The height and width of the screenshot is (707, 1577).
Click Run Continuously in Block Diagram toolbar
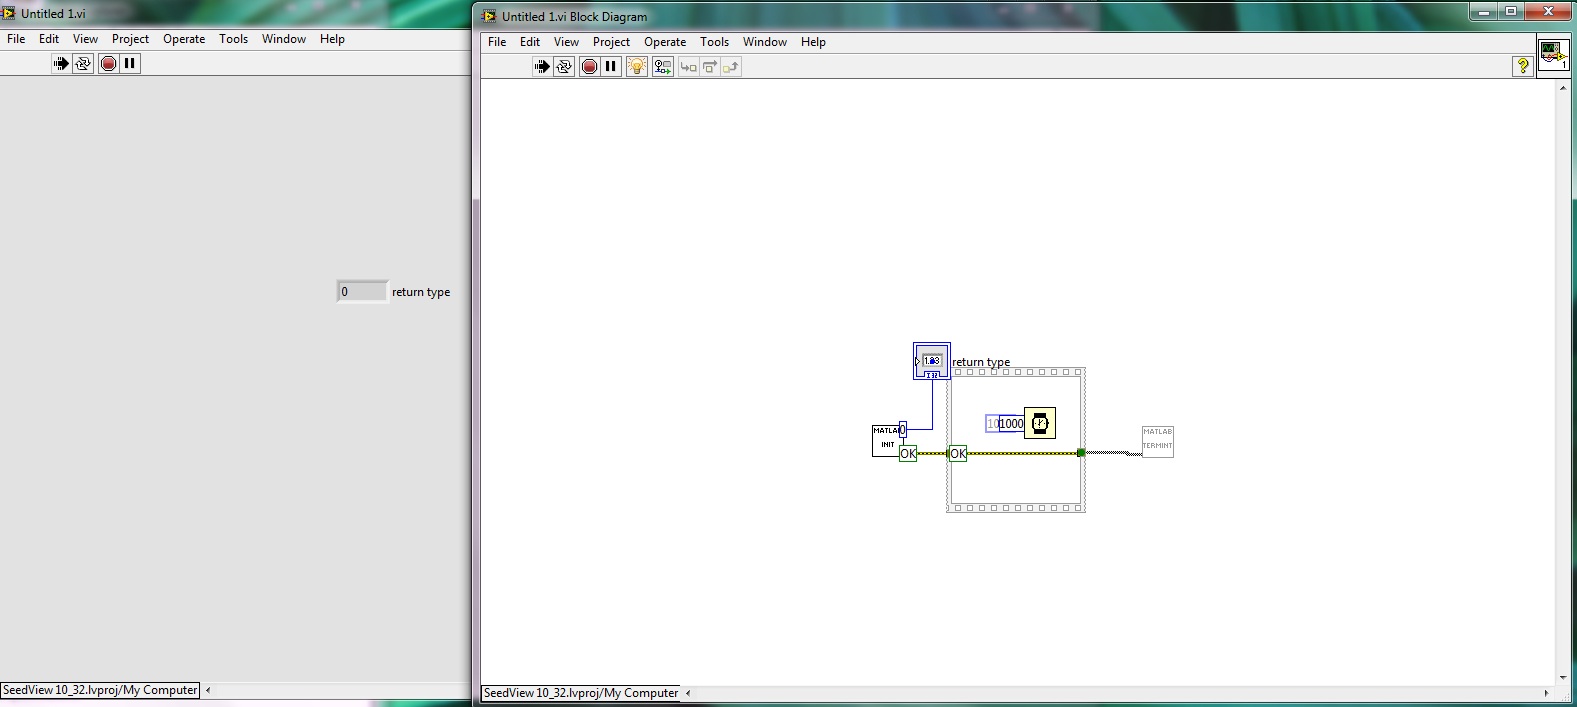tap(564, 67)
